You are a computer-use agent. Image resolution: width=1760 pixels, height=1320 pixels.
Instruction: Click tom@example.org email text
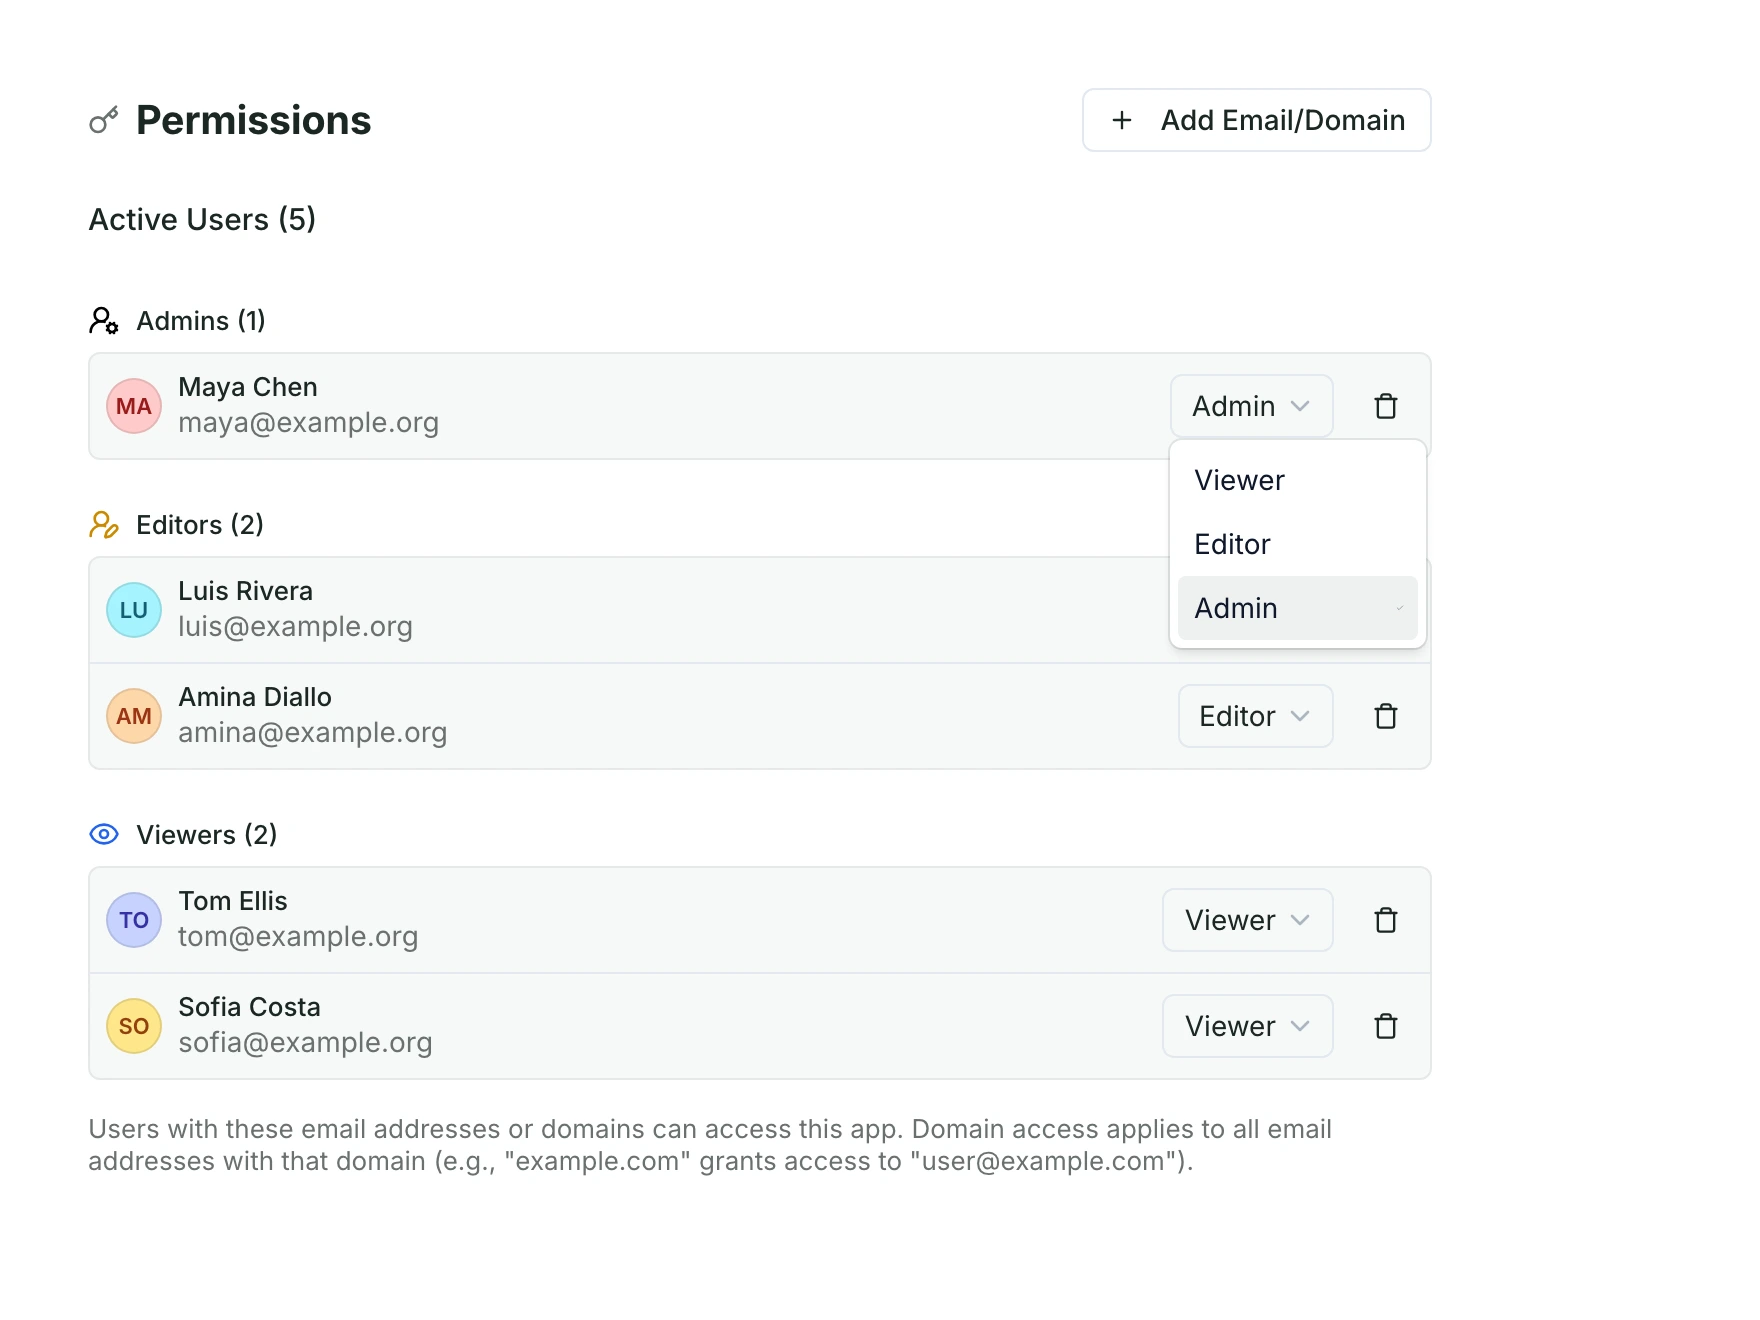point(298,937)
